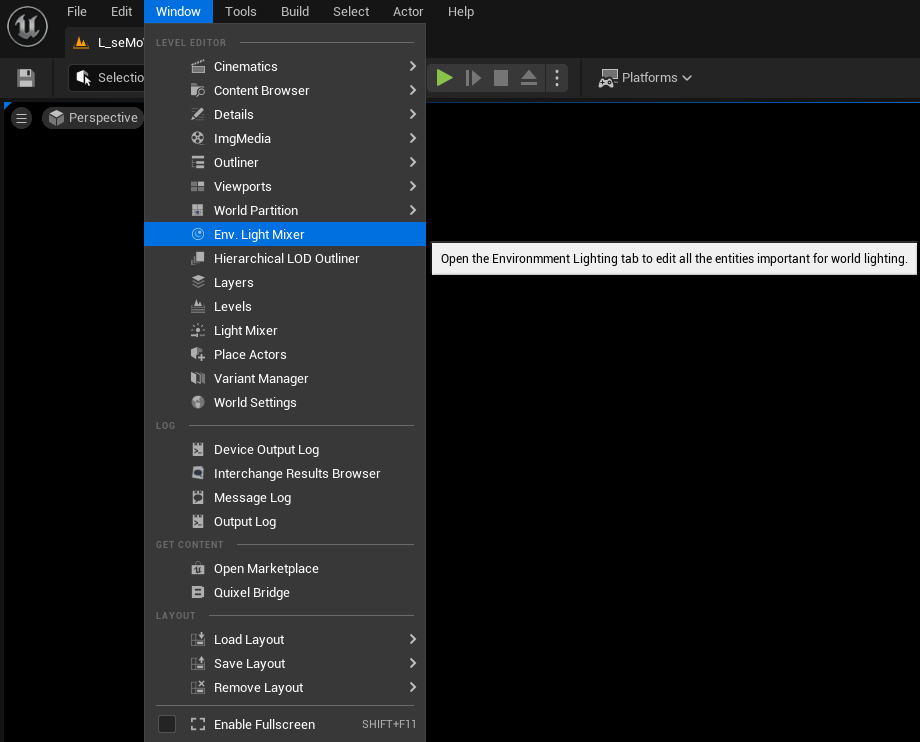Click the Save Layout icon
This screenshot has height=742, width=920.
(198, 664)
